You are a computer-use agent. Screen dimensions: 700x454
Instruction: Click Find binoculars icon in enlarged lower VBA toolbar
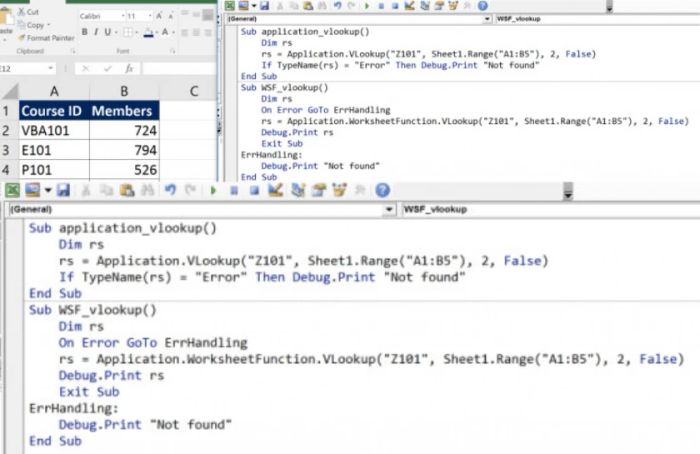tap(148, 191)
